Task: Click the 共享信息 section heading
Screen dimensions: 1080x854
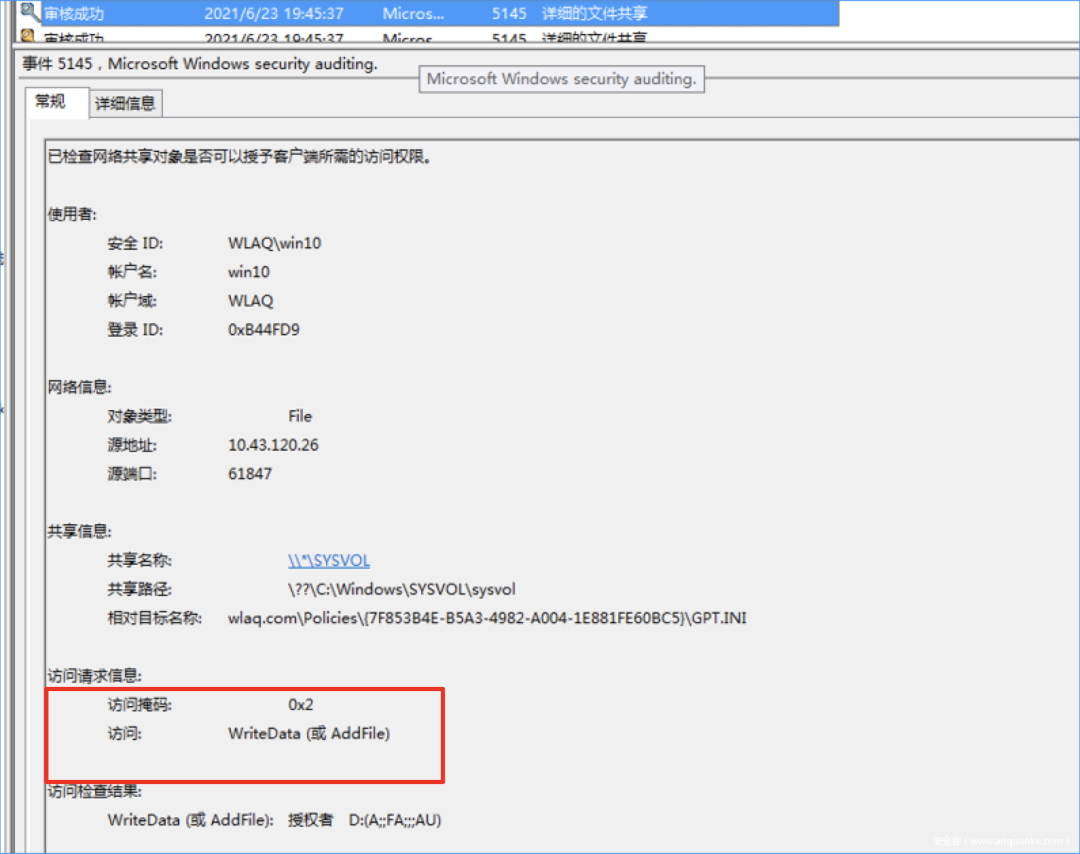Action: pos(80,532)
